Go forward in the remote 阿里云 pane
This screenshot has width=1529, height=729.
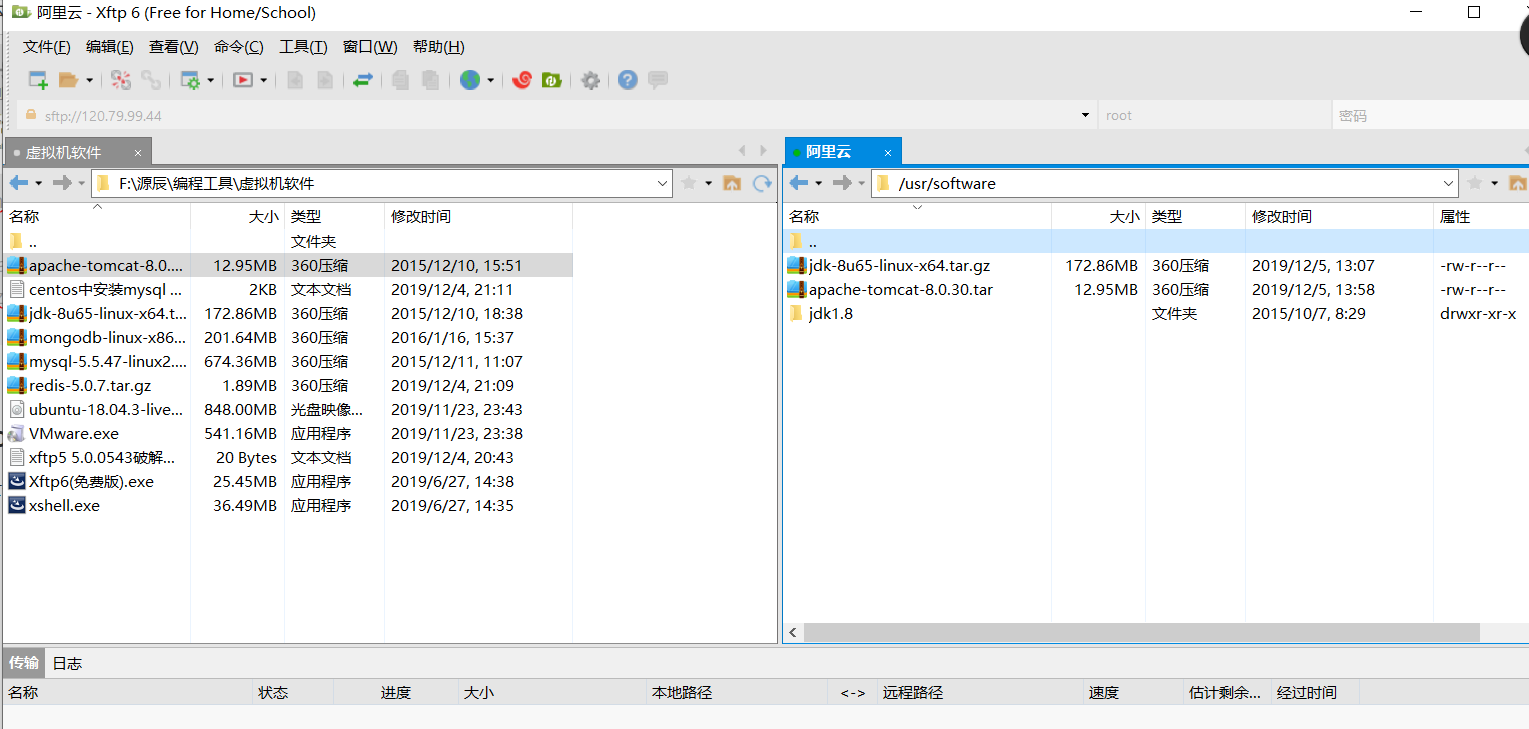[x=842, y=183]
